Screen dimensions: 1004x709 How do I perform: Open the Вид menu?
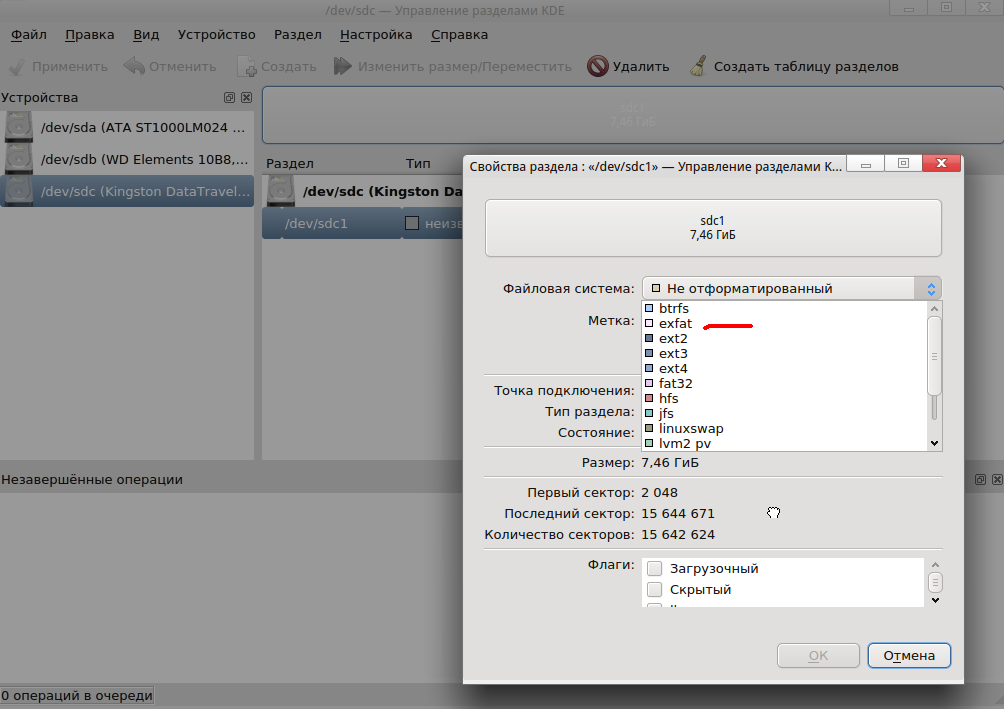[x=146, y=35]
